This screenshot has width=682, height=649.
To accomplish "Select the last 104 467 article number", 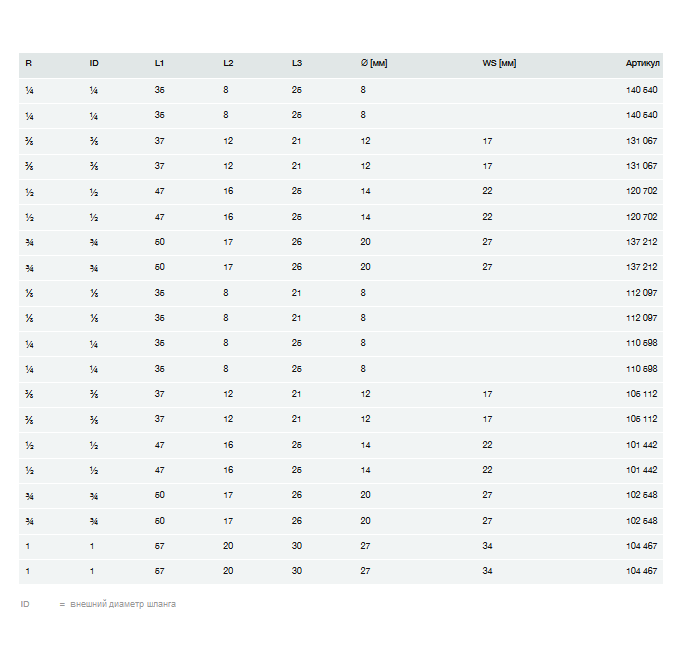I will [x=641, y=571].
